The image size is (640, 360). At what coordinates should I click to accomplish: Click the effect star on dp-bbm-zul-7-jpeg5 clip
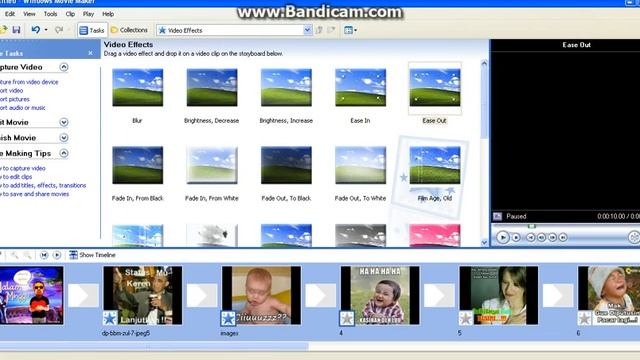pos(110,318)
